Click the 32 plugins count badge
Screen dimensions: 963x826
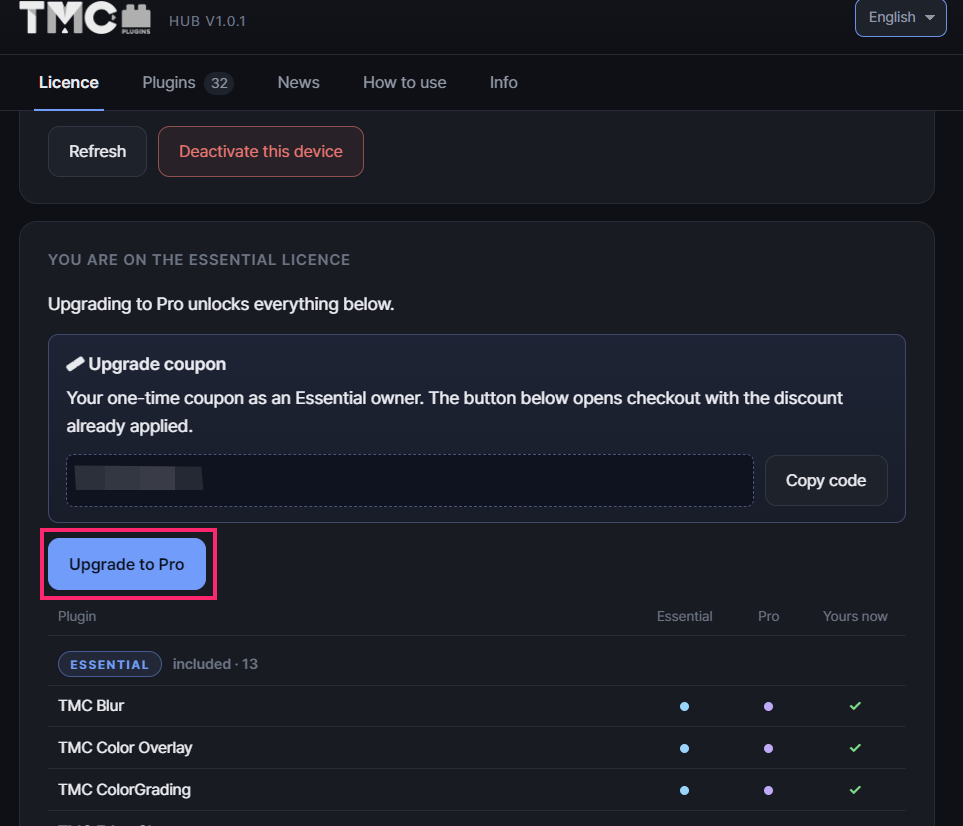pyautogui.click(x=219, y=83)
